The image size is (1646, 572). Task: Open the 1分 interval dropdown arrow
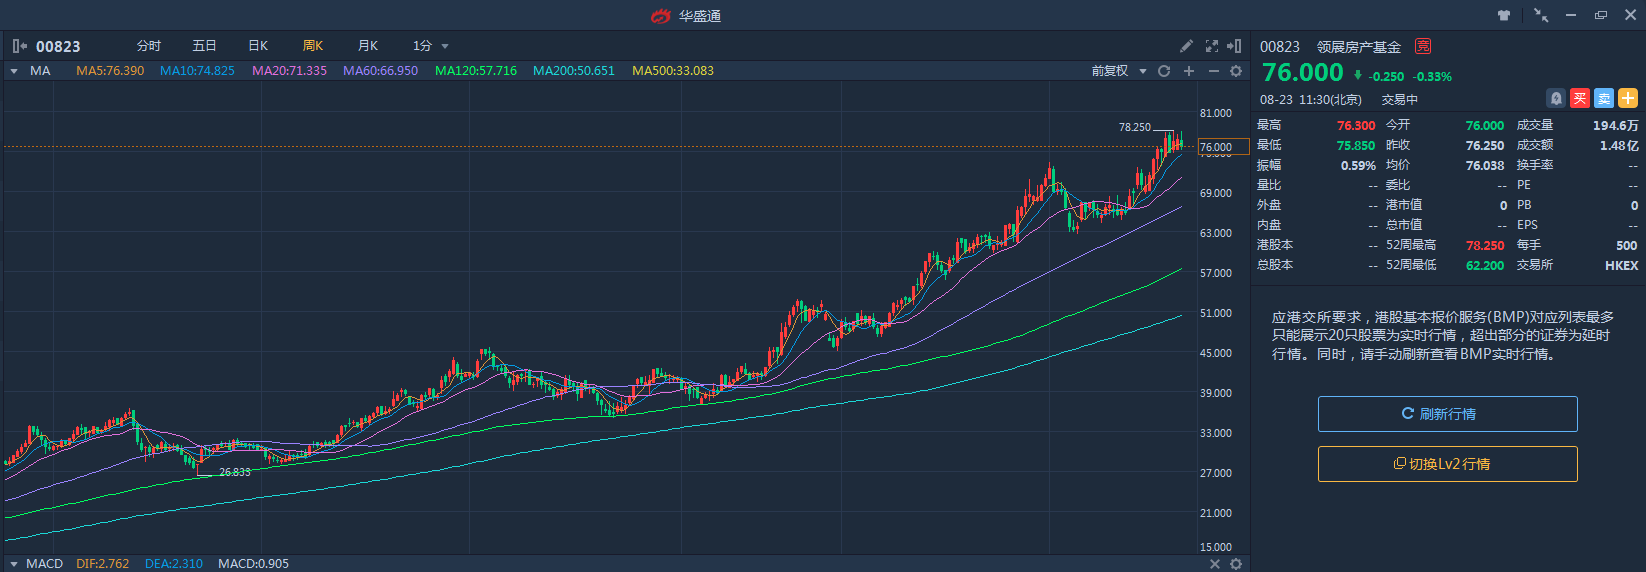click(445, 46)
